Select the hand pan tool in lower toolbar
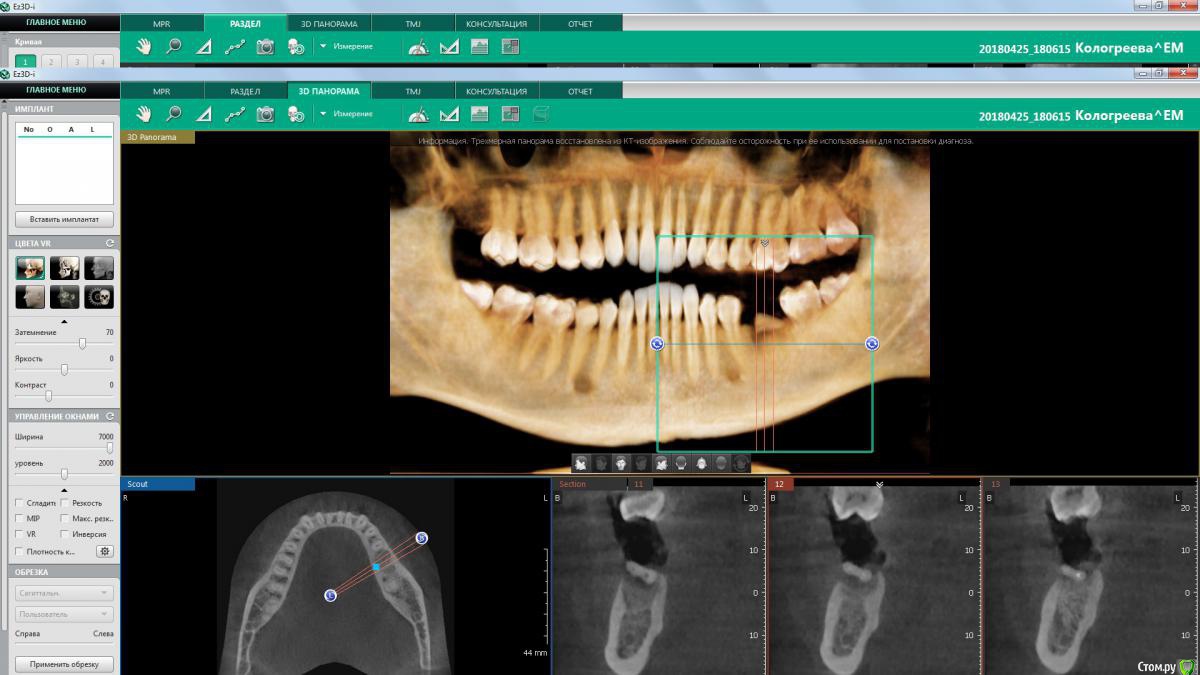The width and height of the screenshot is (1200, 675). [144, 114]
